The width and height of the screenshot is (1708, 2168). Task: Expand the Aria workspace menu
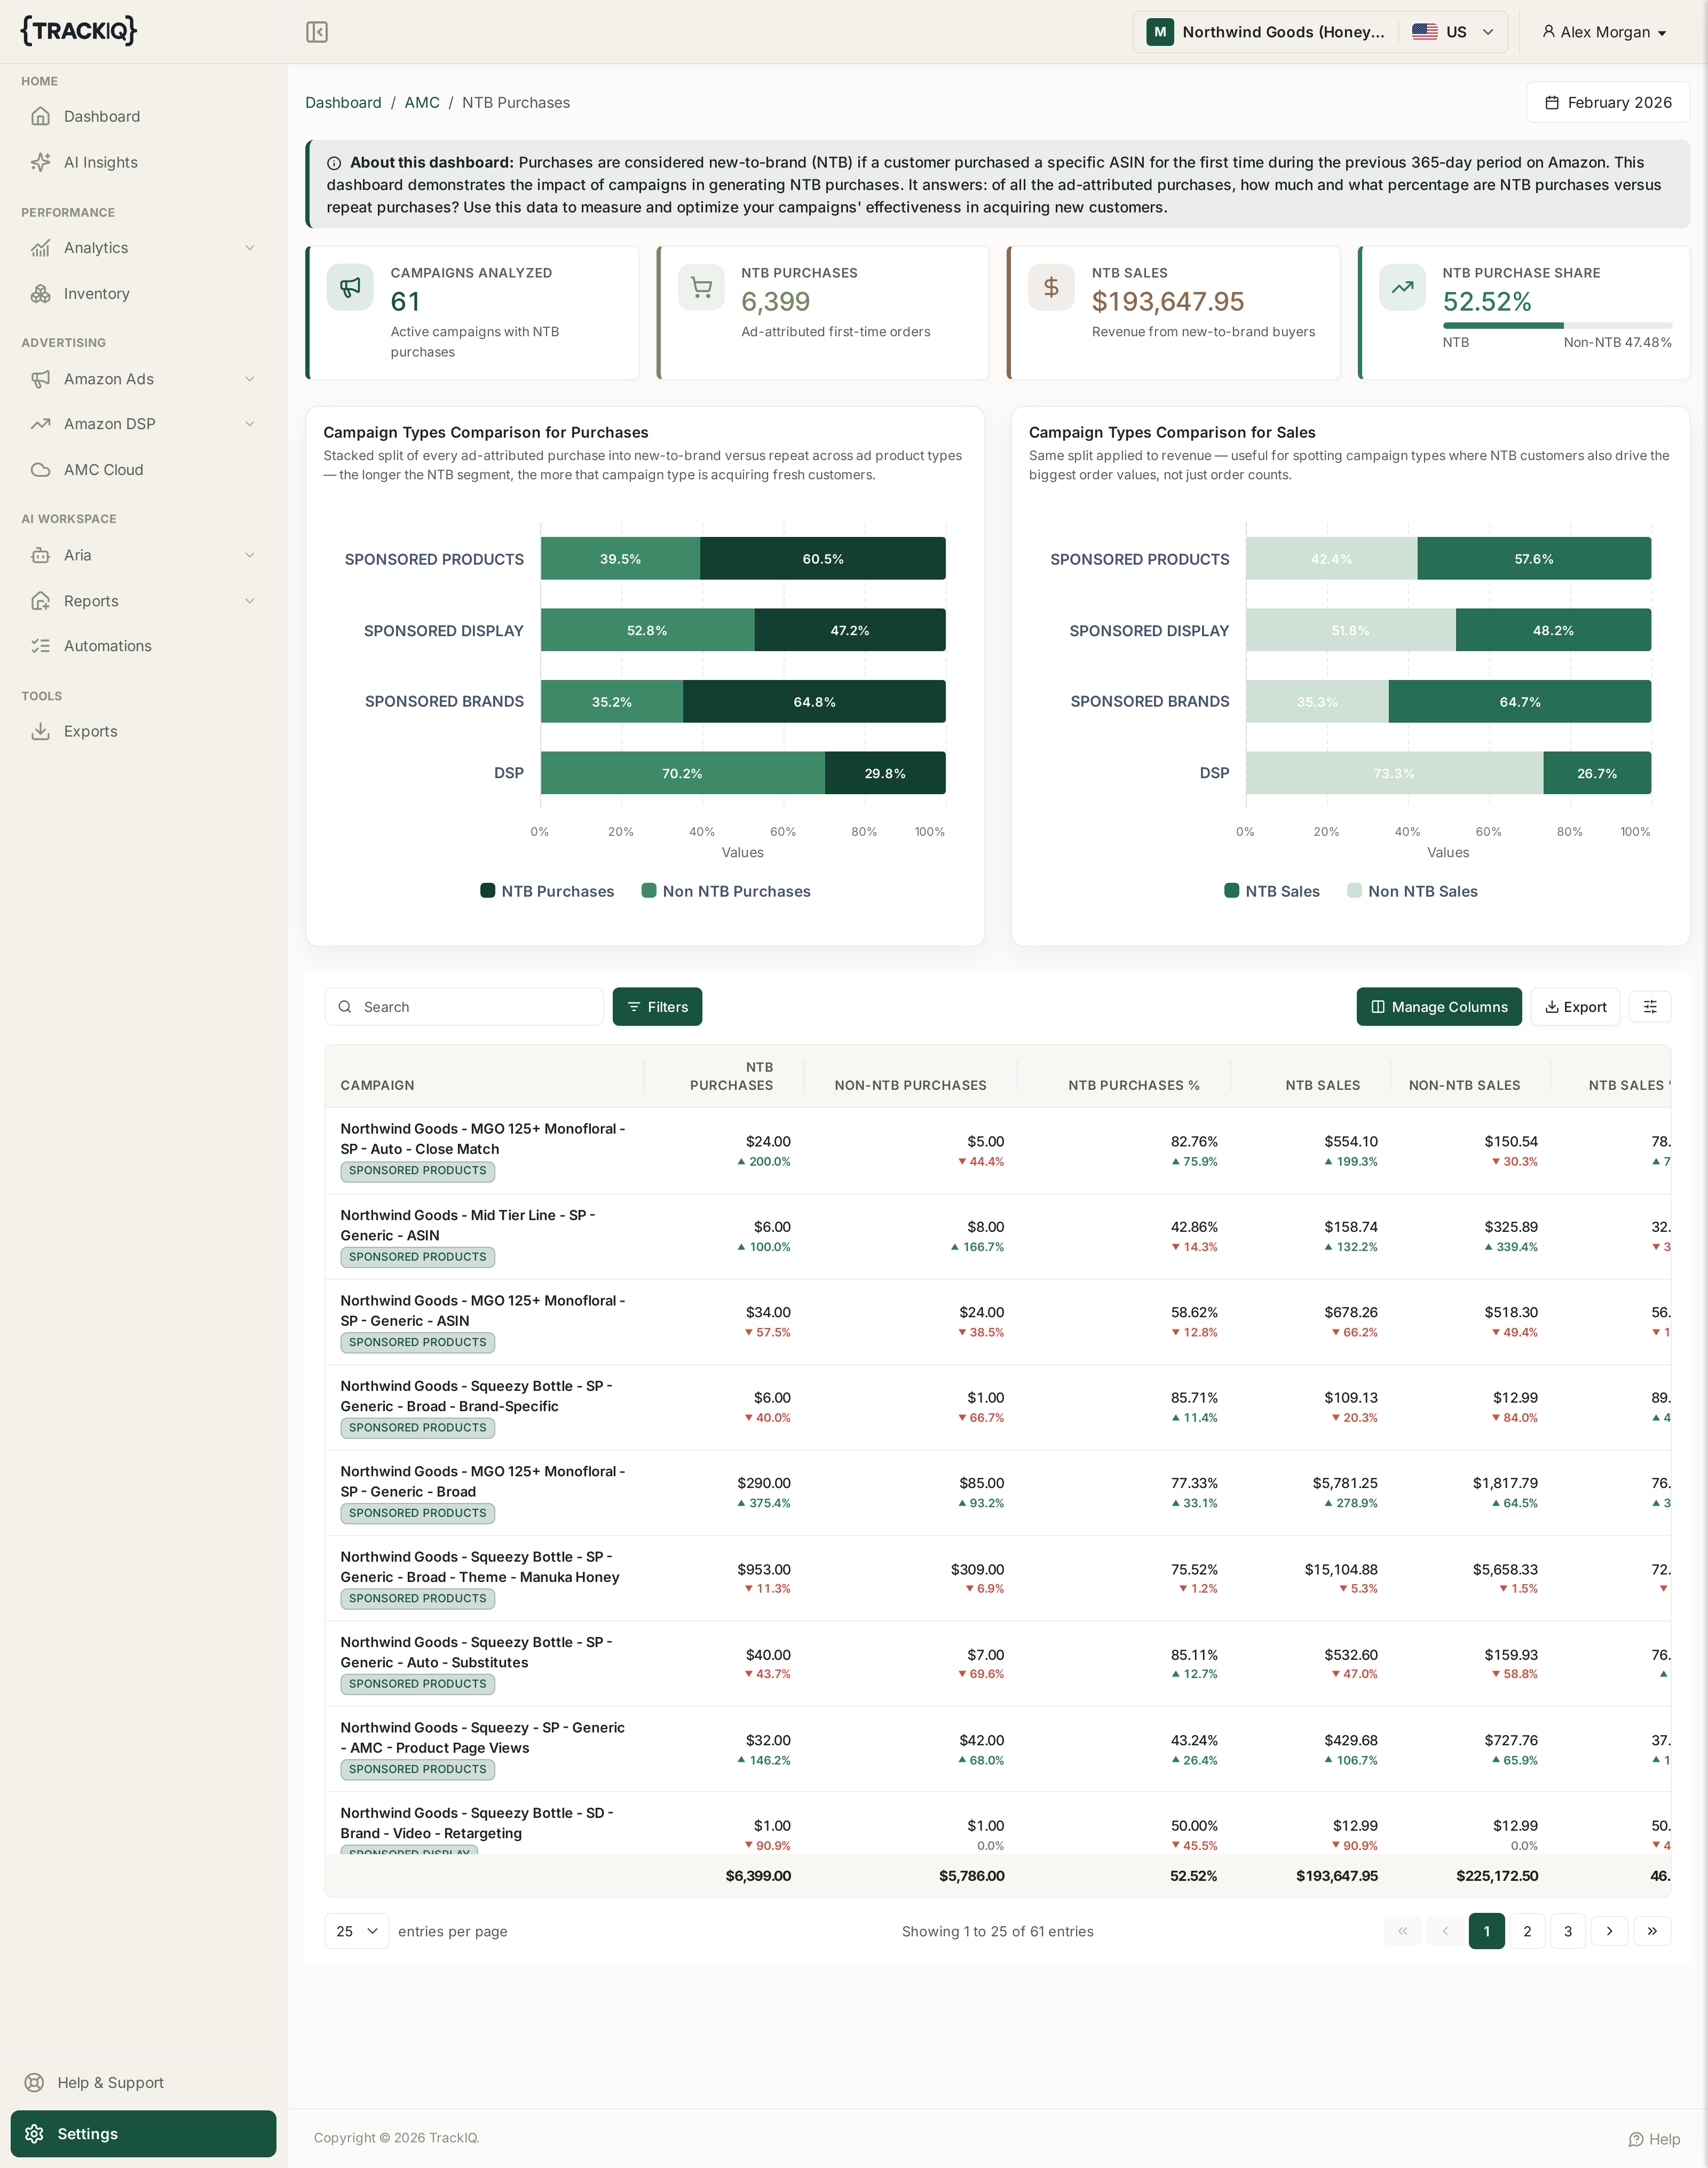point(143,555)
